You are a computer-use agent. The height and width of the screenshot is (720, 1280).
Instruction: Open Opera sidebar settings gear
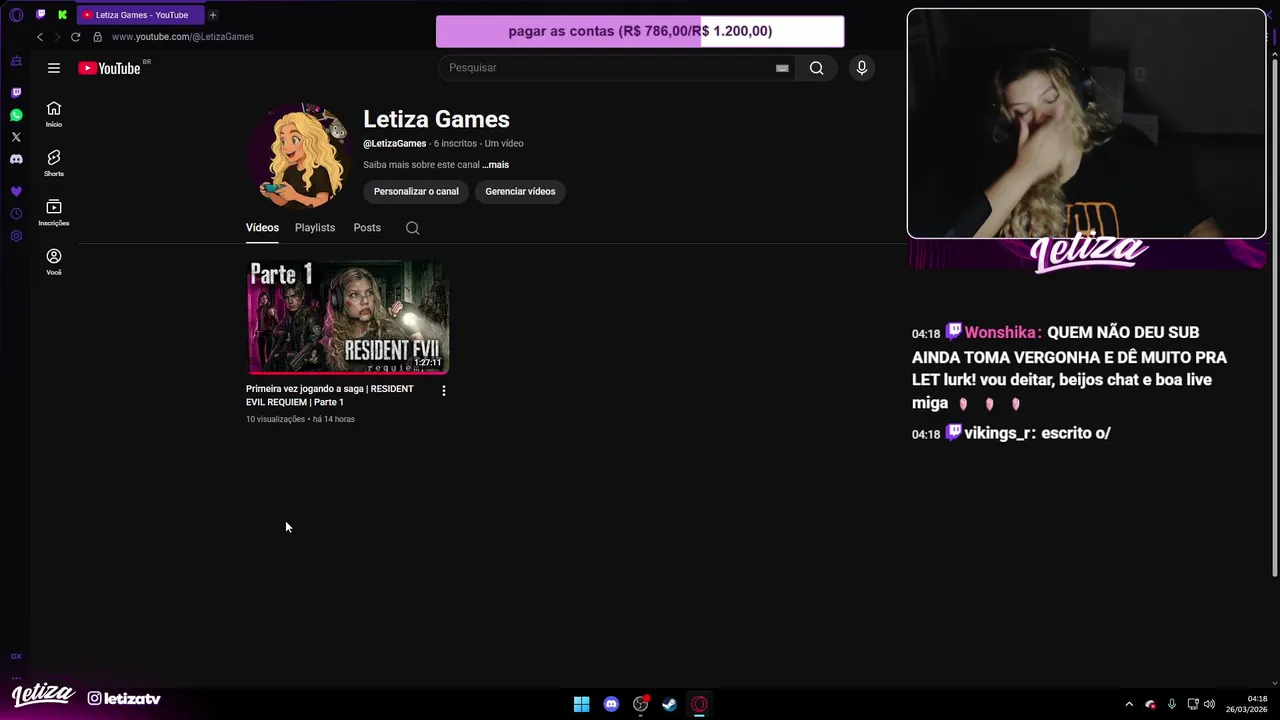pyautogui.click(x=16, y=236)
